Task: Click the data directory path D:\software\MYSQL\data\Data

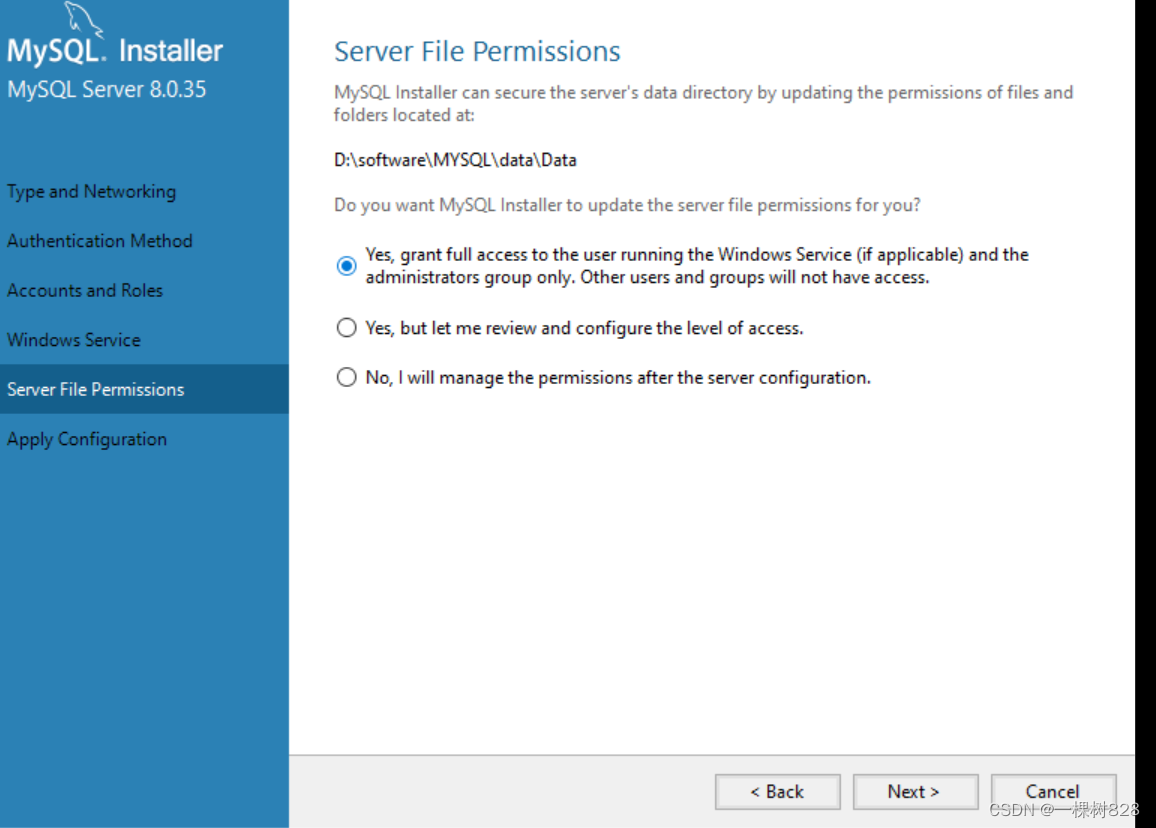Action: (x=455, y=160)
